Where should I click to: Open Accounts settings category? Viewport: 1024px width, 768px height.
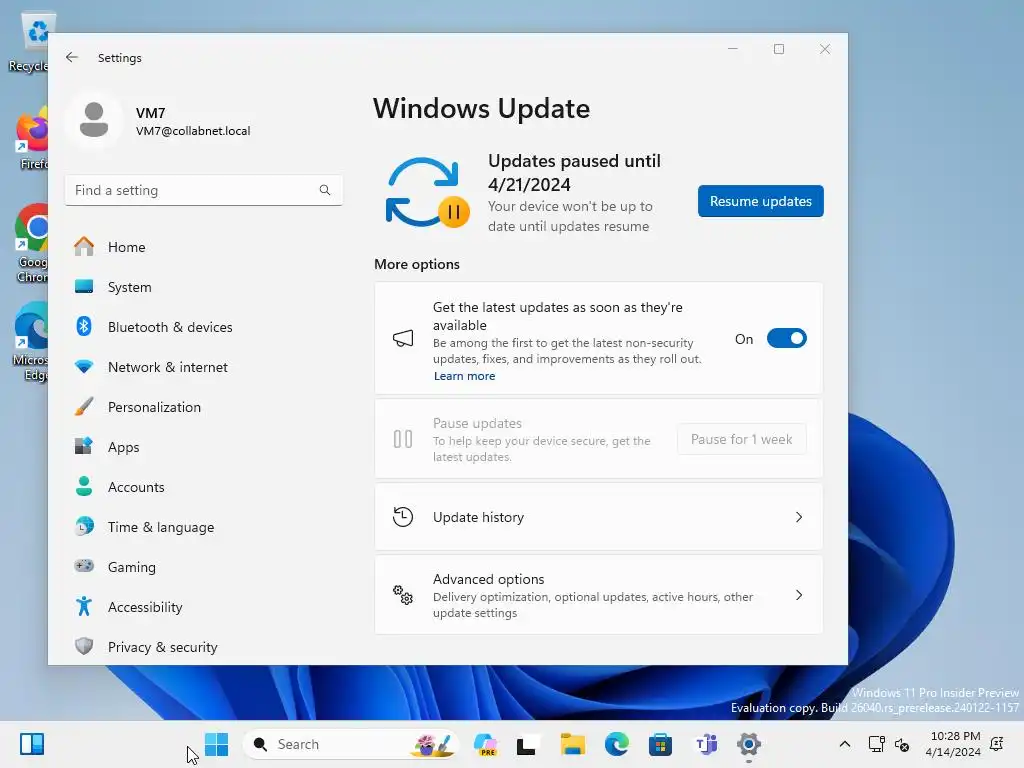(204, 487)
